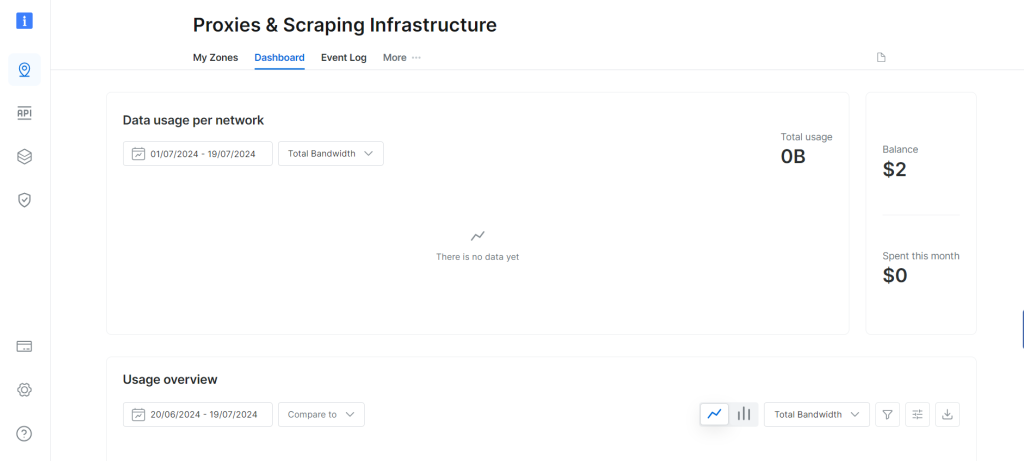This screenshot has height=461, width=1024.
Task: Open the chart settings sliders icon
Action: tap(918, 414)
